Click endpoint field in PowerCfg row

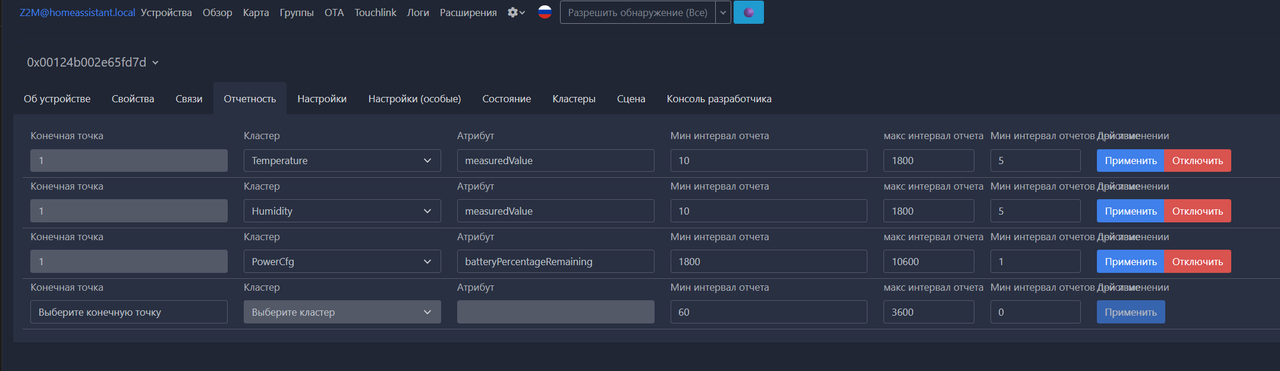(129, 261)
